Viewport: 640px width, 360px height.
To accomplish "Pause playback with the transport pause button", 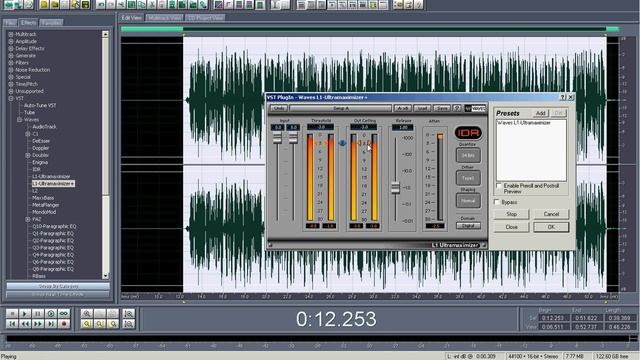I will point(38,313).
